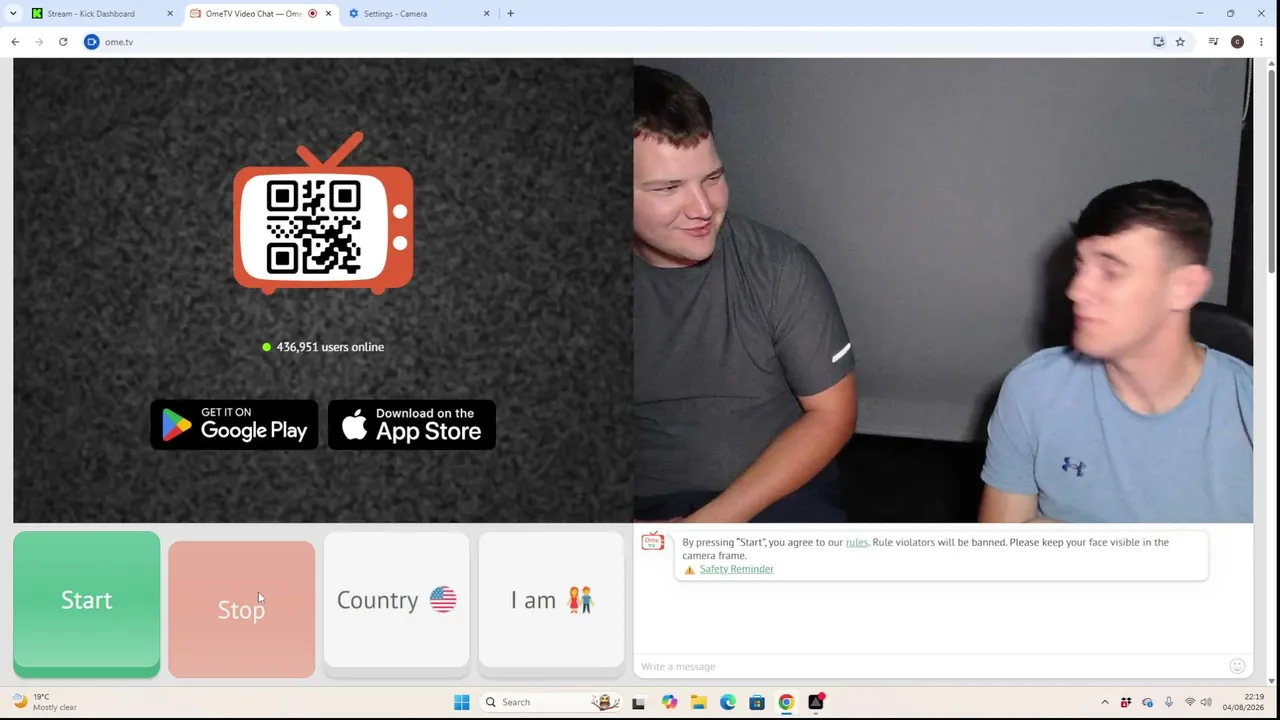Click the camera site-info icon in address bar
The height and width of the screenshot is (720, 1280).
tap(92, 42)
